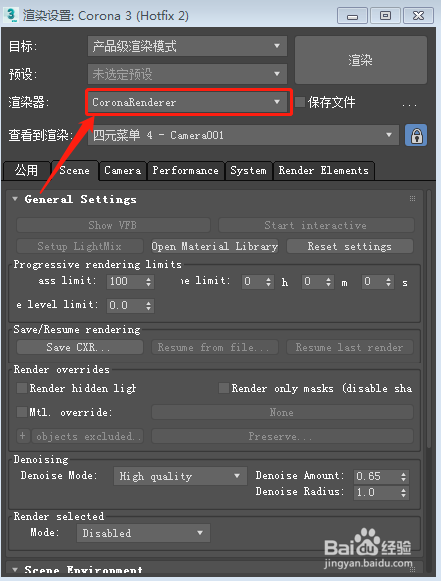441x581 pixels.
Task: Toggle Render hidden lights checkbox
Action: point(22,388)
